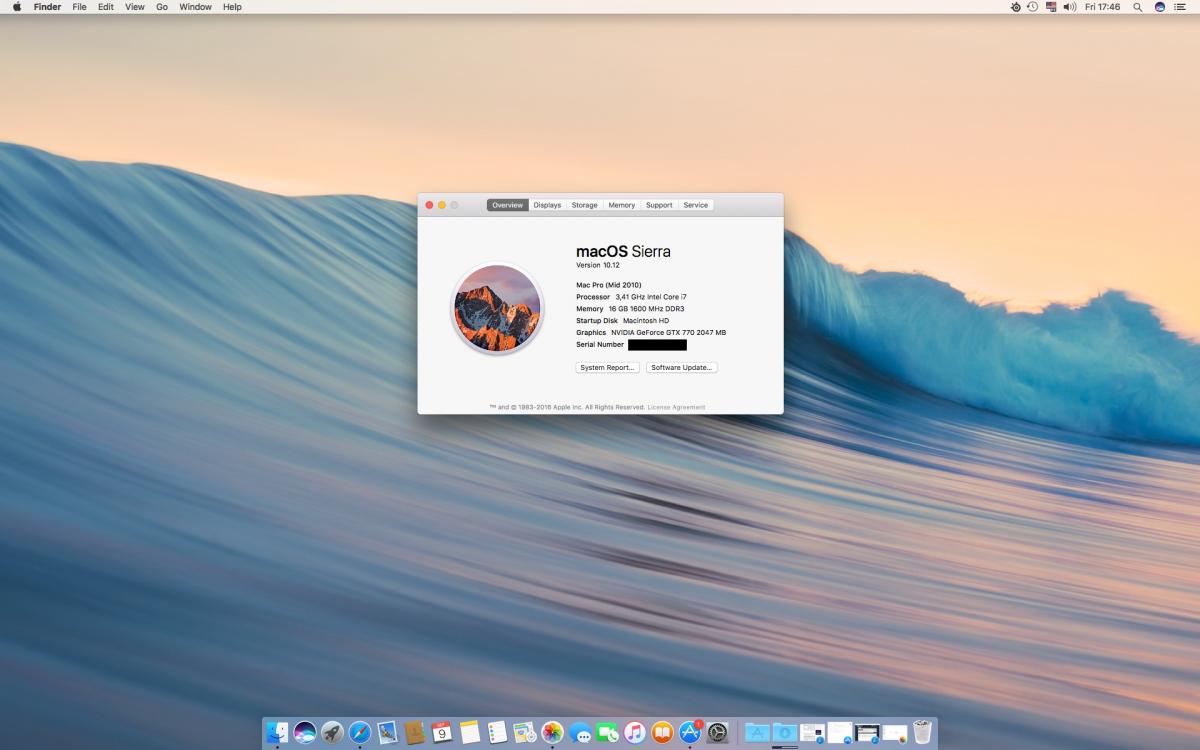
Task: Open the Window menu
Action: coord(195,7)
